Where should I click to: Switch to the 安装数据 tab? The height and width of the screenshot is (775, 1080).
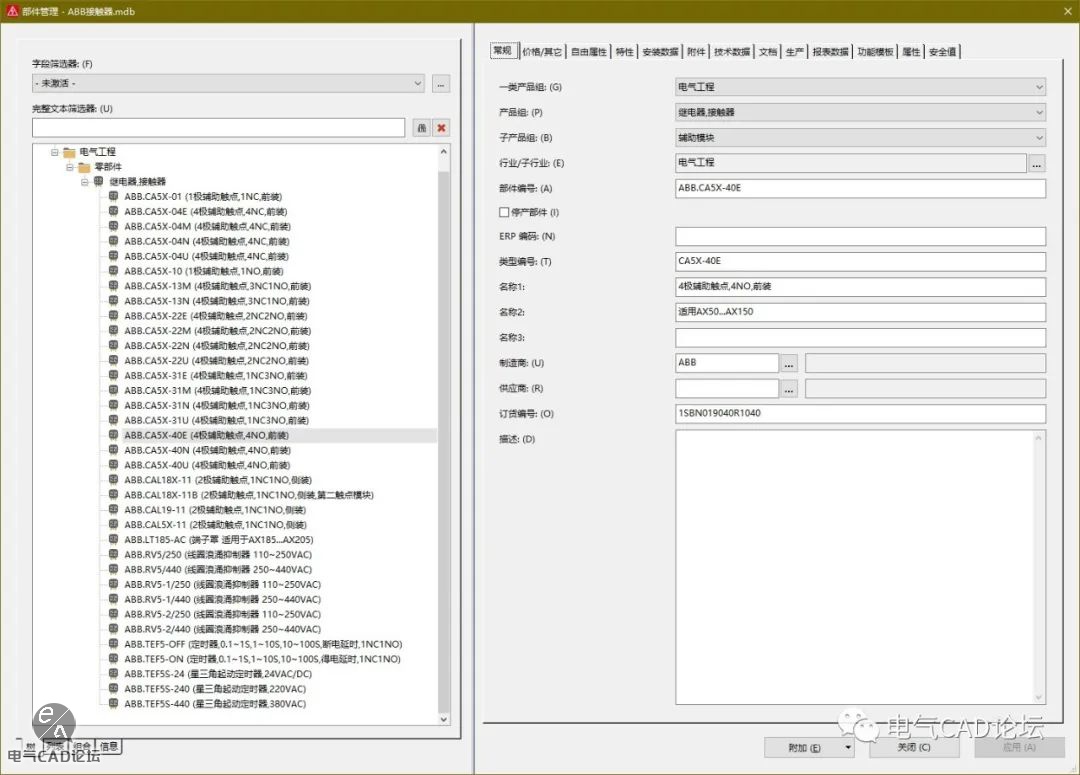(x=660, y=52)
